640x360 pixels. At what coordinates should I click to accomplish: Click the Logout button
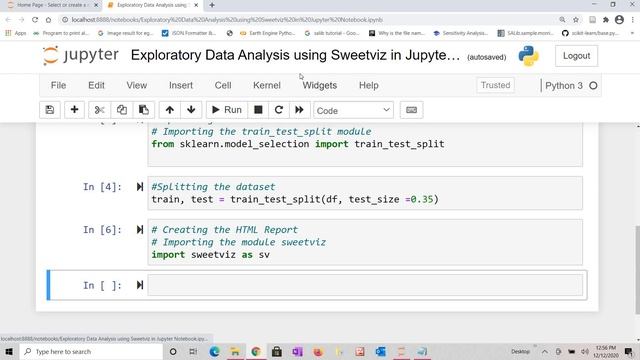(x=576, y=56)
